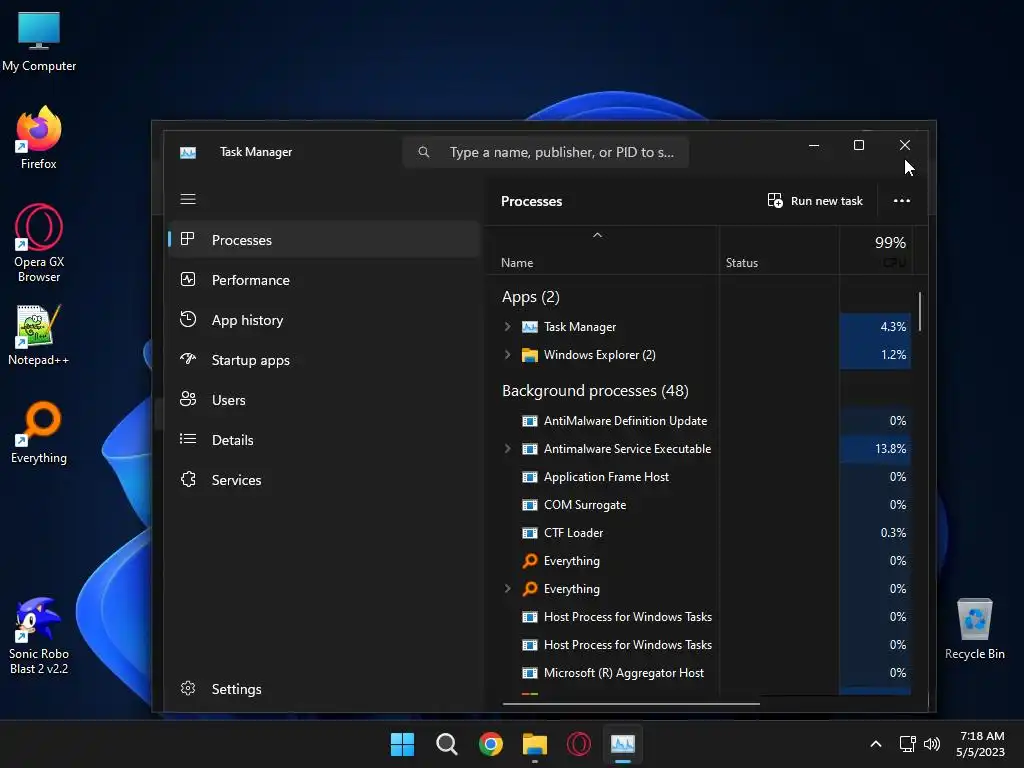Select the Opera GX Browser desktop shortcut
Viewport: 1024px width, 768px height.
[39, 244]
